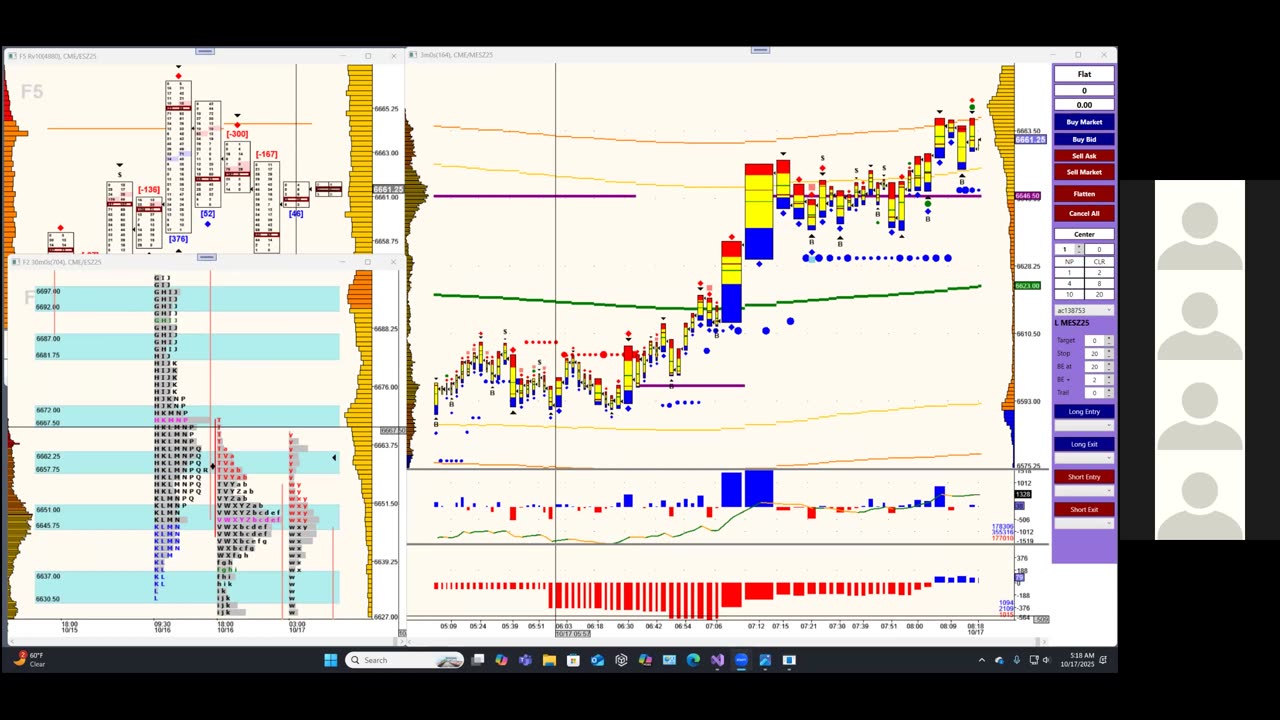Image resolution: width=1280 pixels, height=720 pixels.
Task: Open the dropdown below Short Exit
Action: pyautogui.click(x=1084, y=523)
